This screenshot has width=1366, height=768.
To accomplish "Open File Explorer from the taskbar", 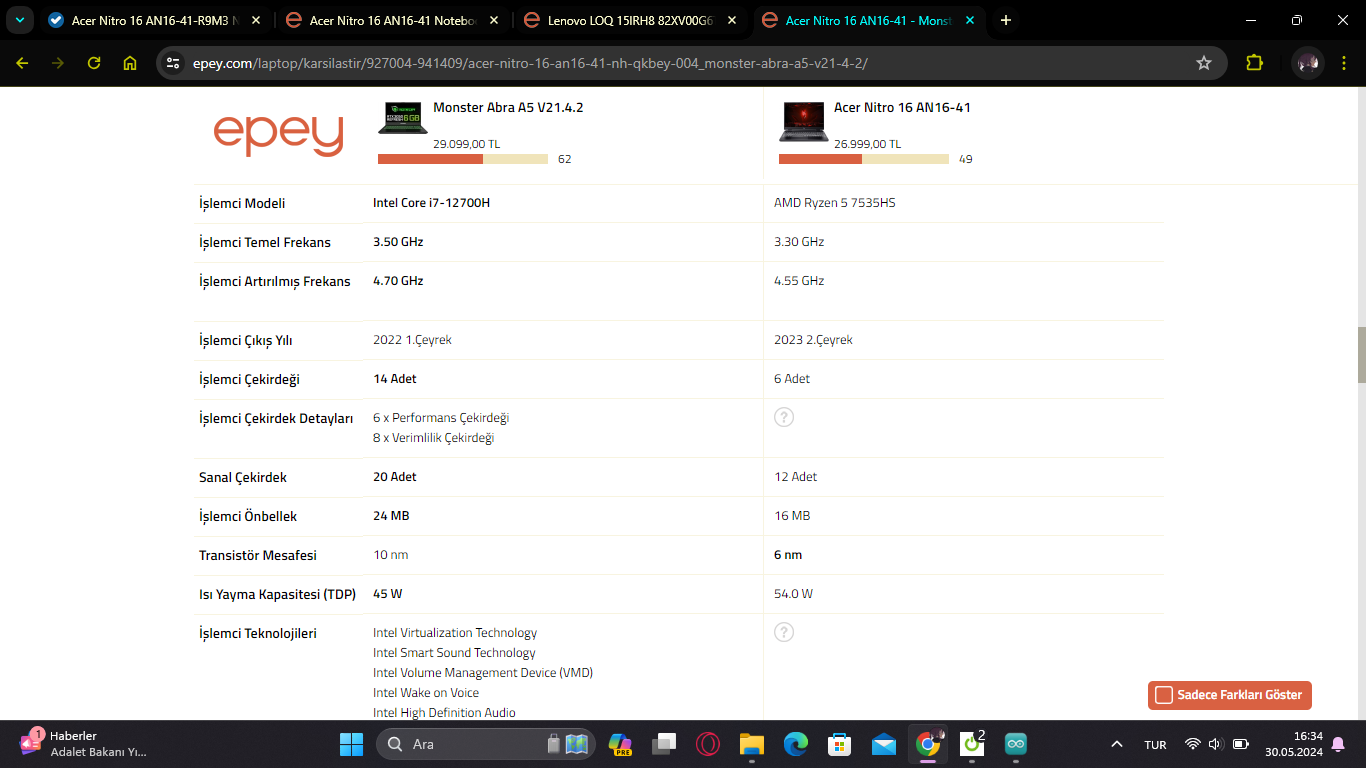I will [752, 744].
